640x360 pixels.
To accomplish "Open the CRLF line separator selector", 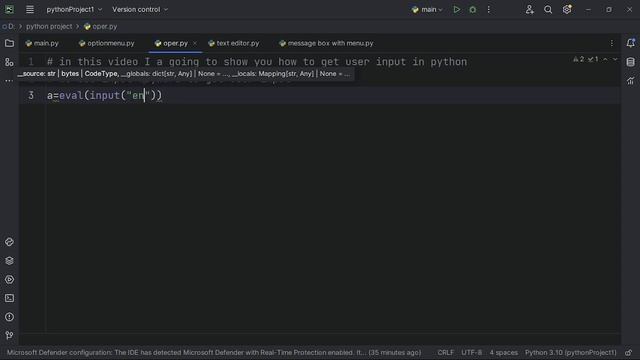I will (445, 353).
